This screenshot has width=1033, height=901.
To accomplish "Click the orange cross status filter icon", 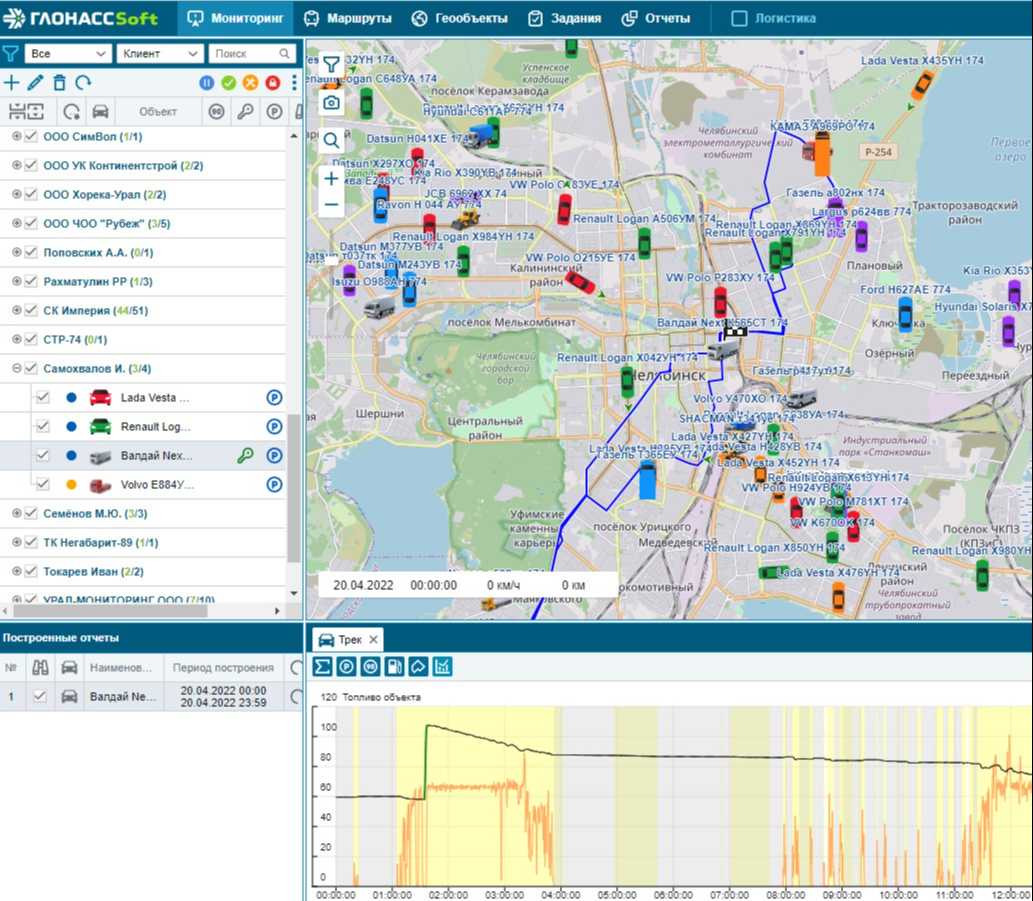I will (250, 82).
